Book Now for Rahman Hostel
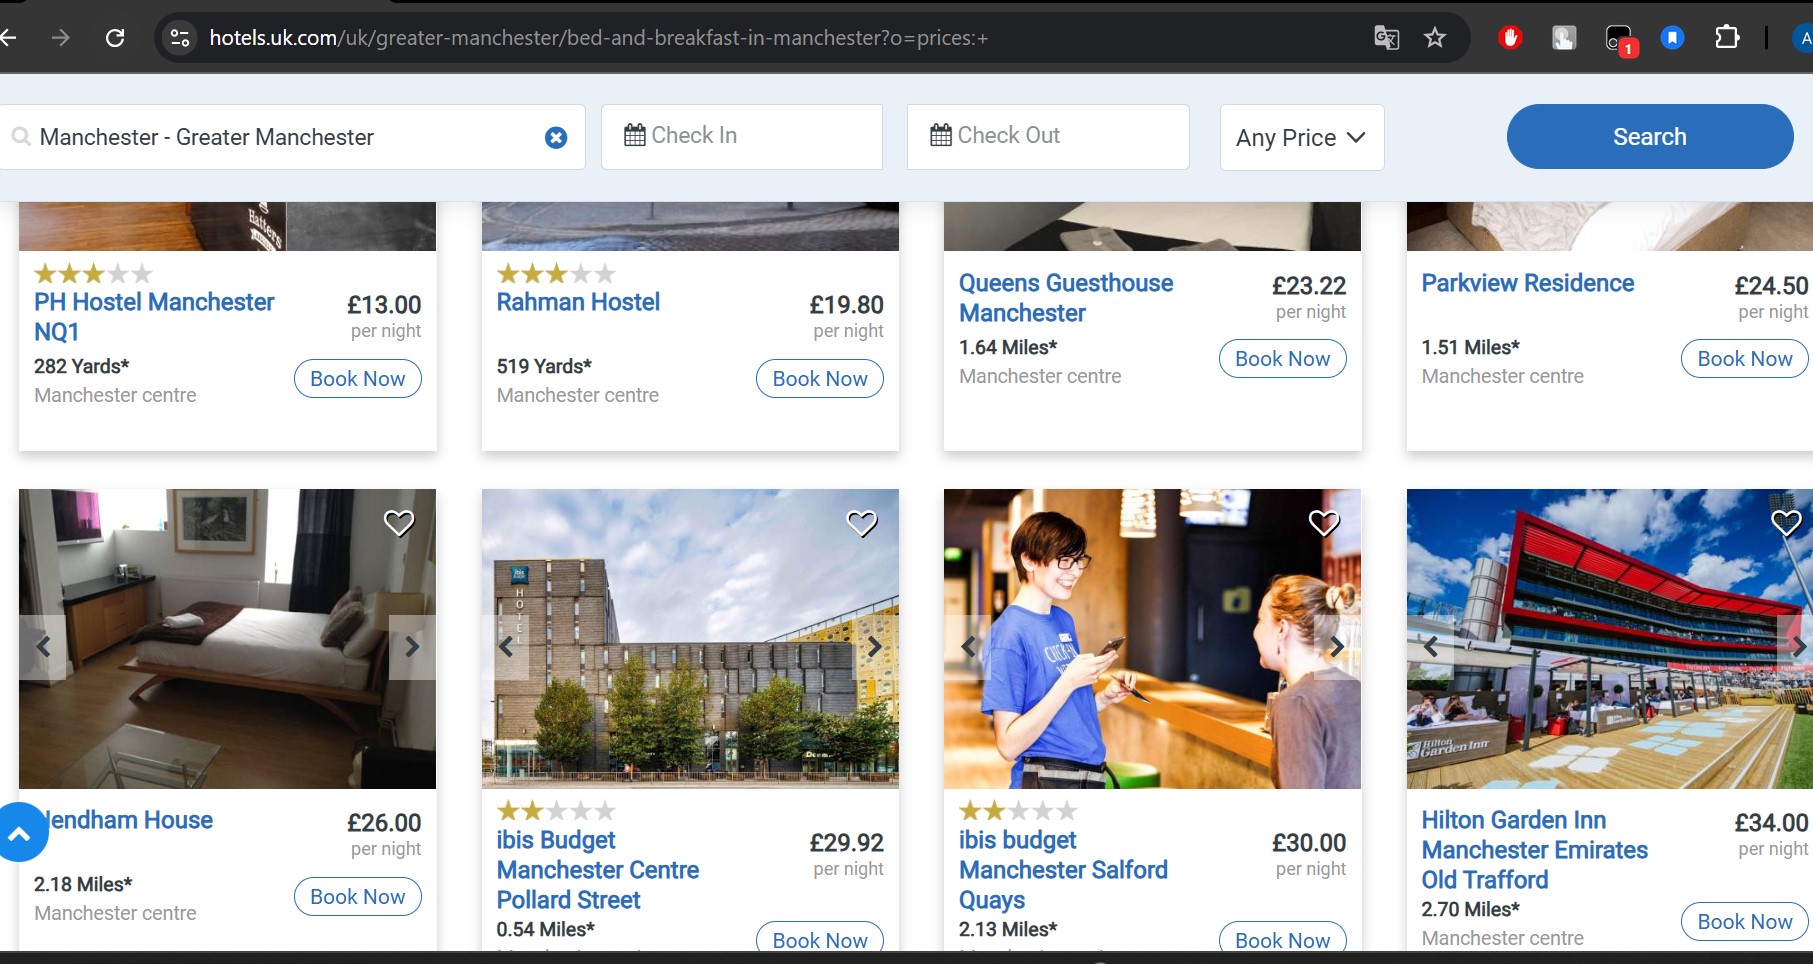The height and width of the screenshot is (964, 1813). (x=820, y=379)
